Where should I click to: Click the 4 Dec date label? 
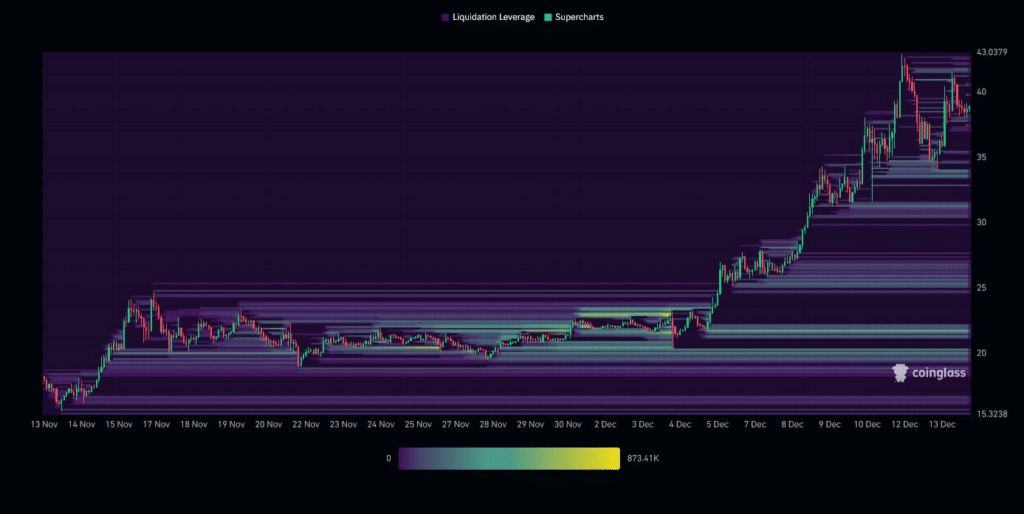(680, 425)
